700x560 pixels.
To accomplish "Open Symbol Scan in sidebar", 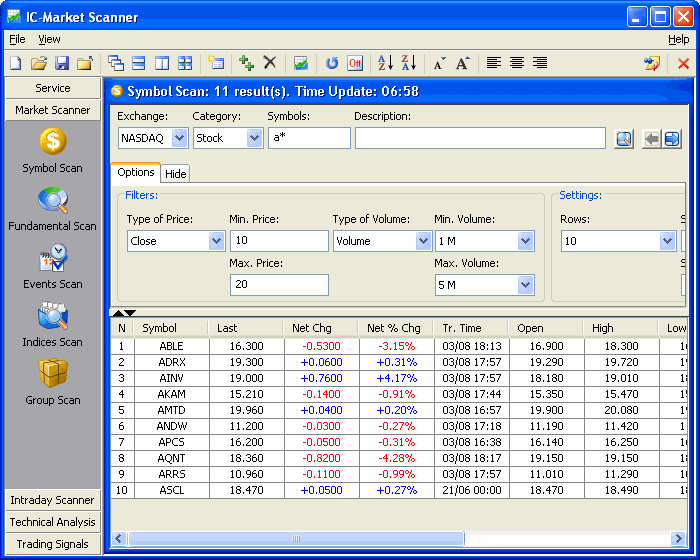I will pyautogui.click(x=53, y=150).
